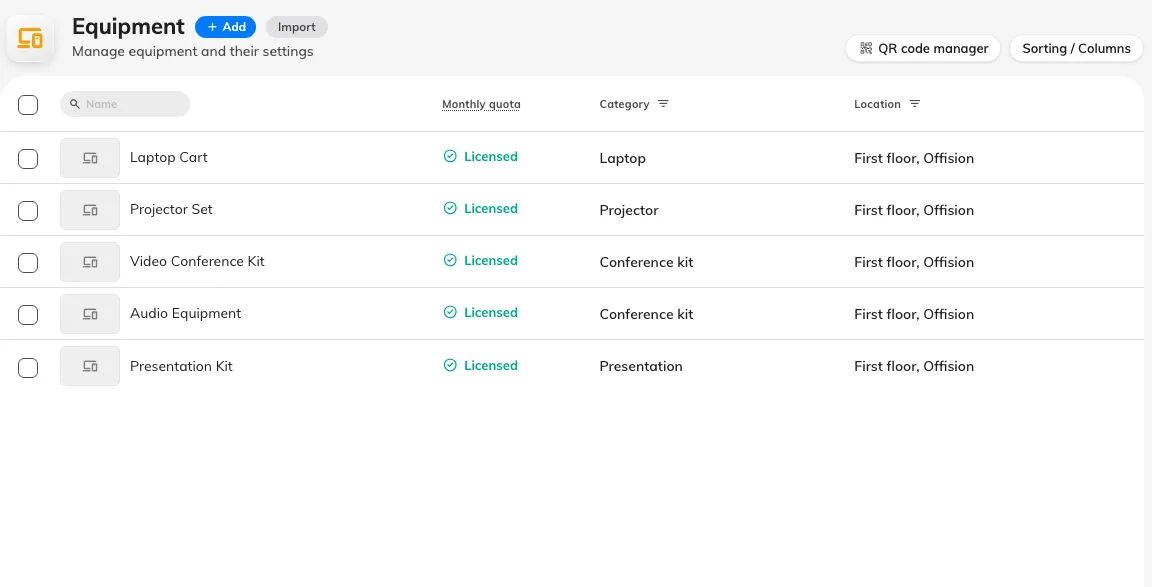Click Conference kit category for Video Conference Kit

(647, 262)
